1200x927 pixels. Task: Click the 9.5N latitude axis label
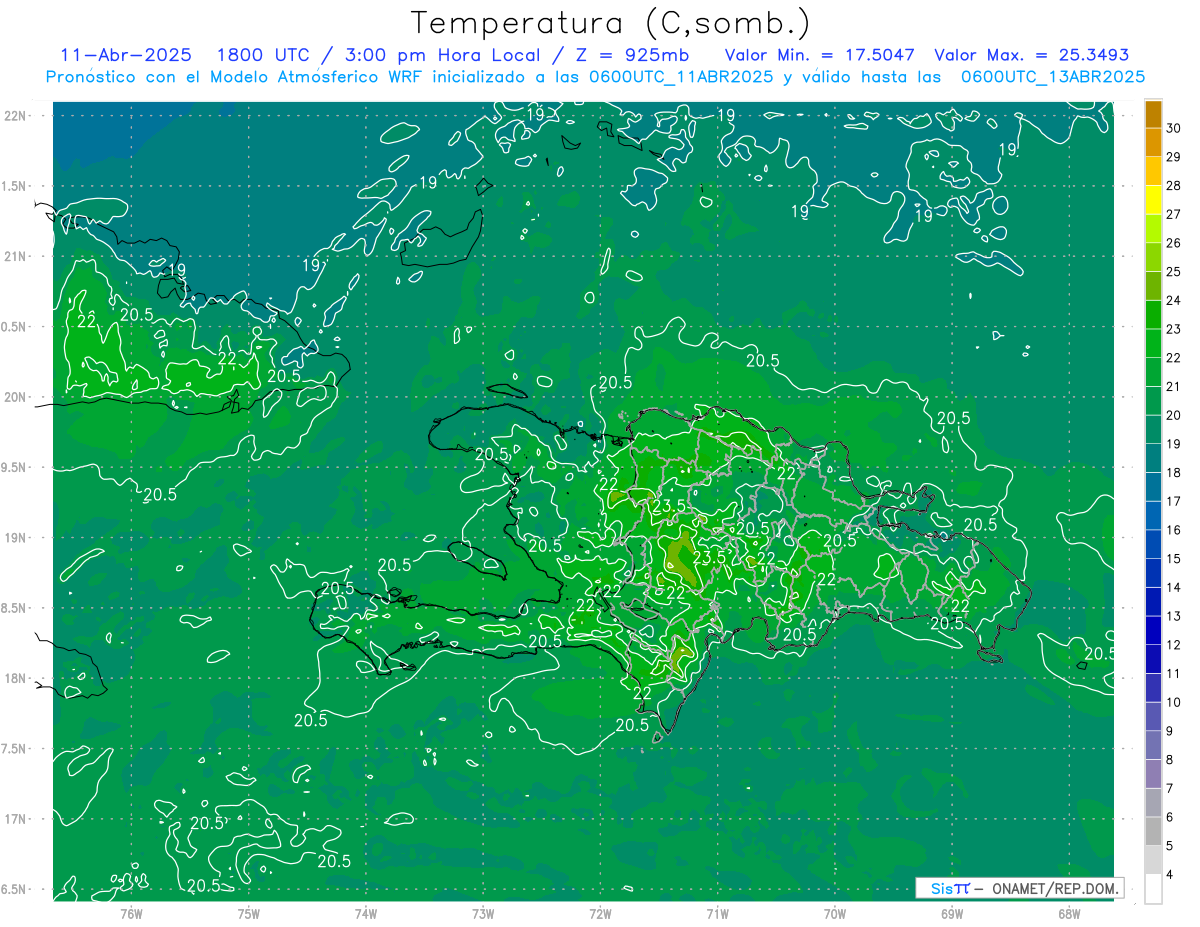tap(15, 467)
